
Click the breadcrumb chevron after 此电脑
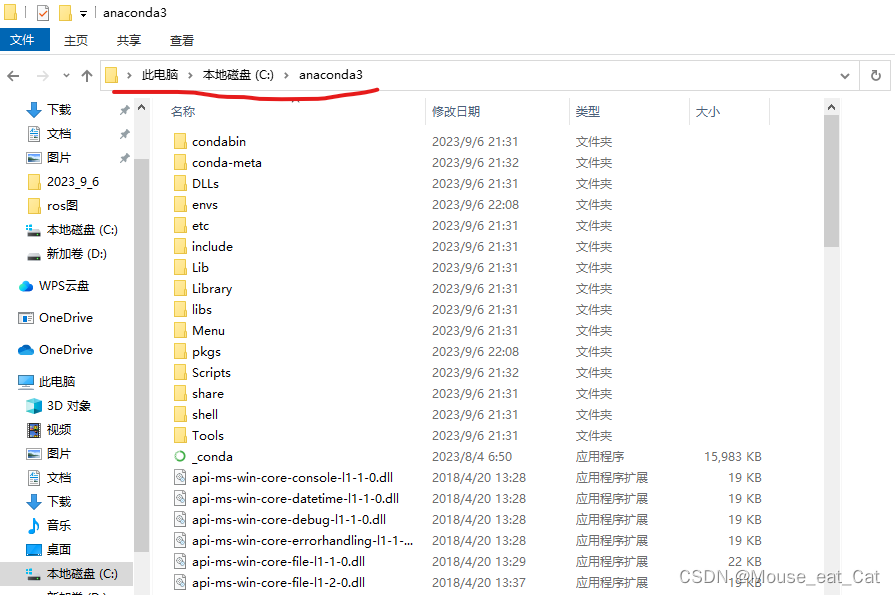(191, 74)
